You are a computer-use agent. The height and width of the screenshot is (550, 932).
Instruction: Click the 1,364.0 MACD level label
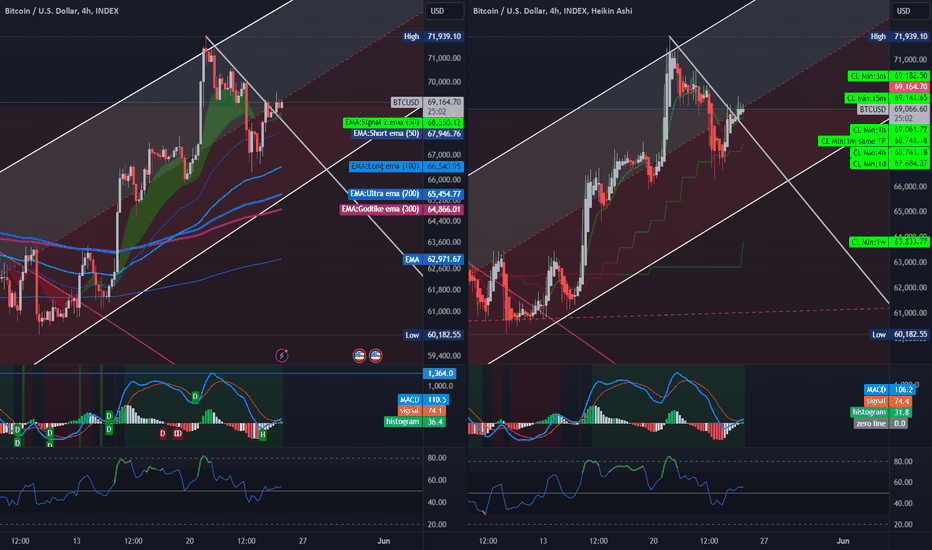pyautogui.click(x=440, y=373)
